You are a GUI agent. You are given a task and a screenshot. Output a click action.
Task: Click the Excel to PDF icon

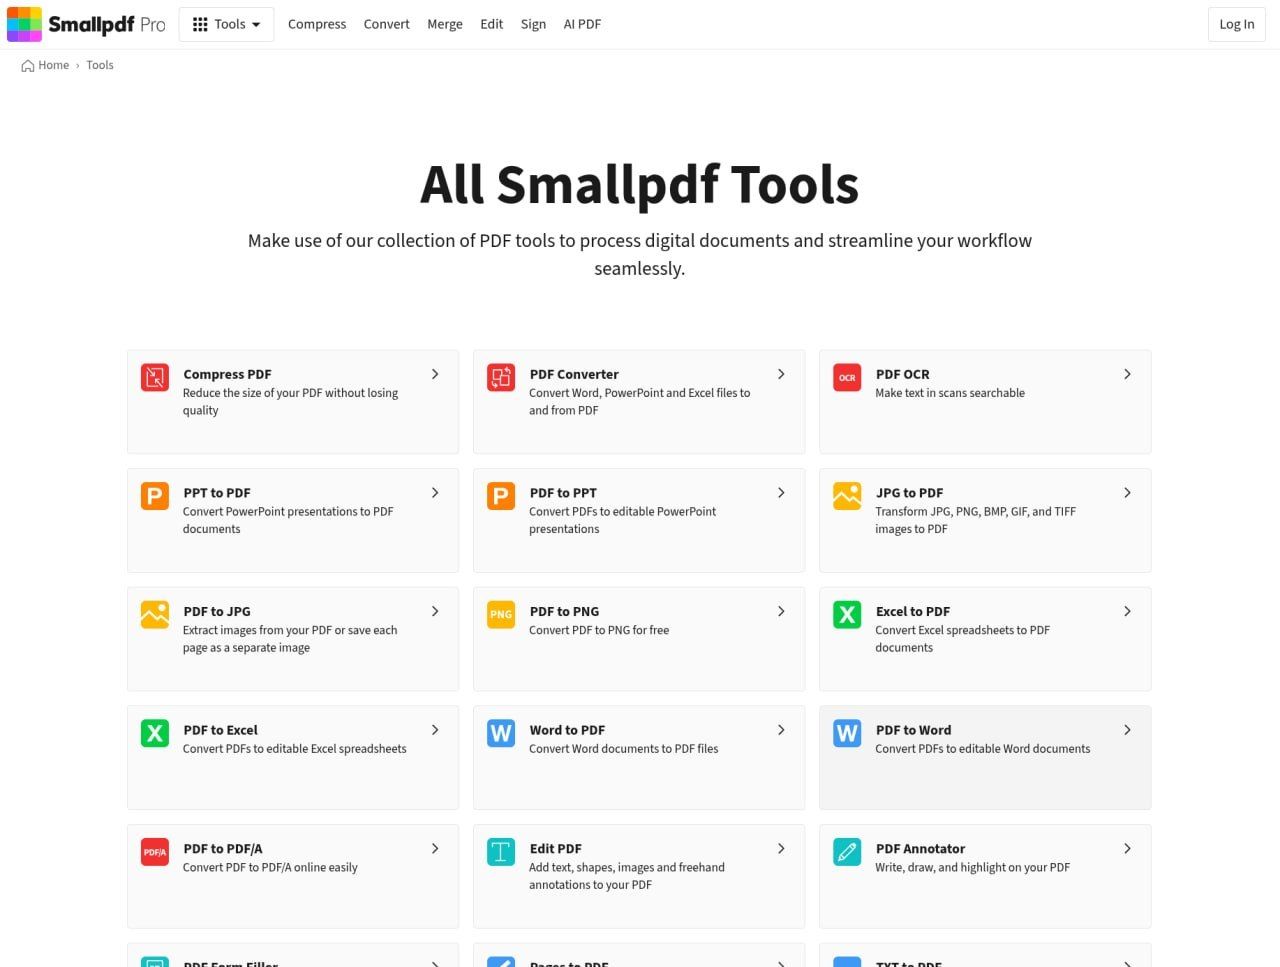[847, 614]
